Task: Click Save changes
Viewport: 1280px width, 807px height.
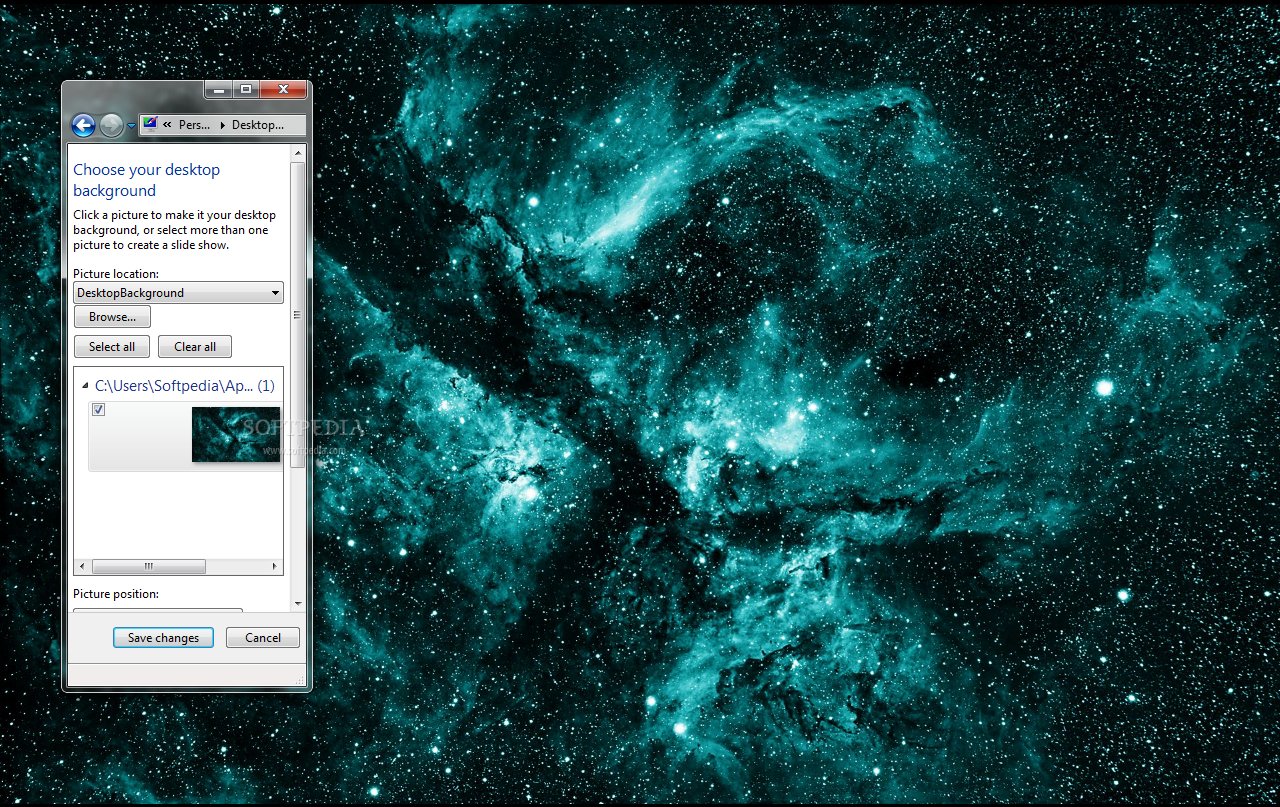Action: tap(163, 638)
